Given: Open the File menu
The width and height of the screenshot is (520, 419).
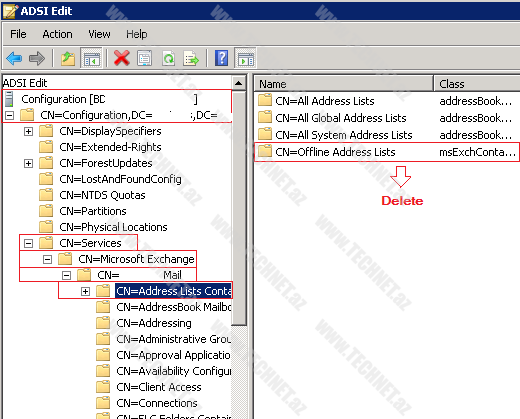Looking at the screenshot, I should tap(18, 34).
